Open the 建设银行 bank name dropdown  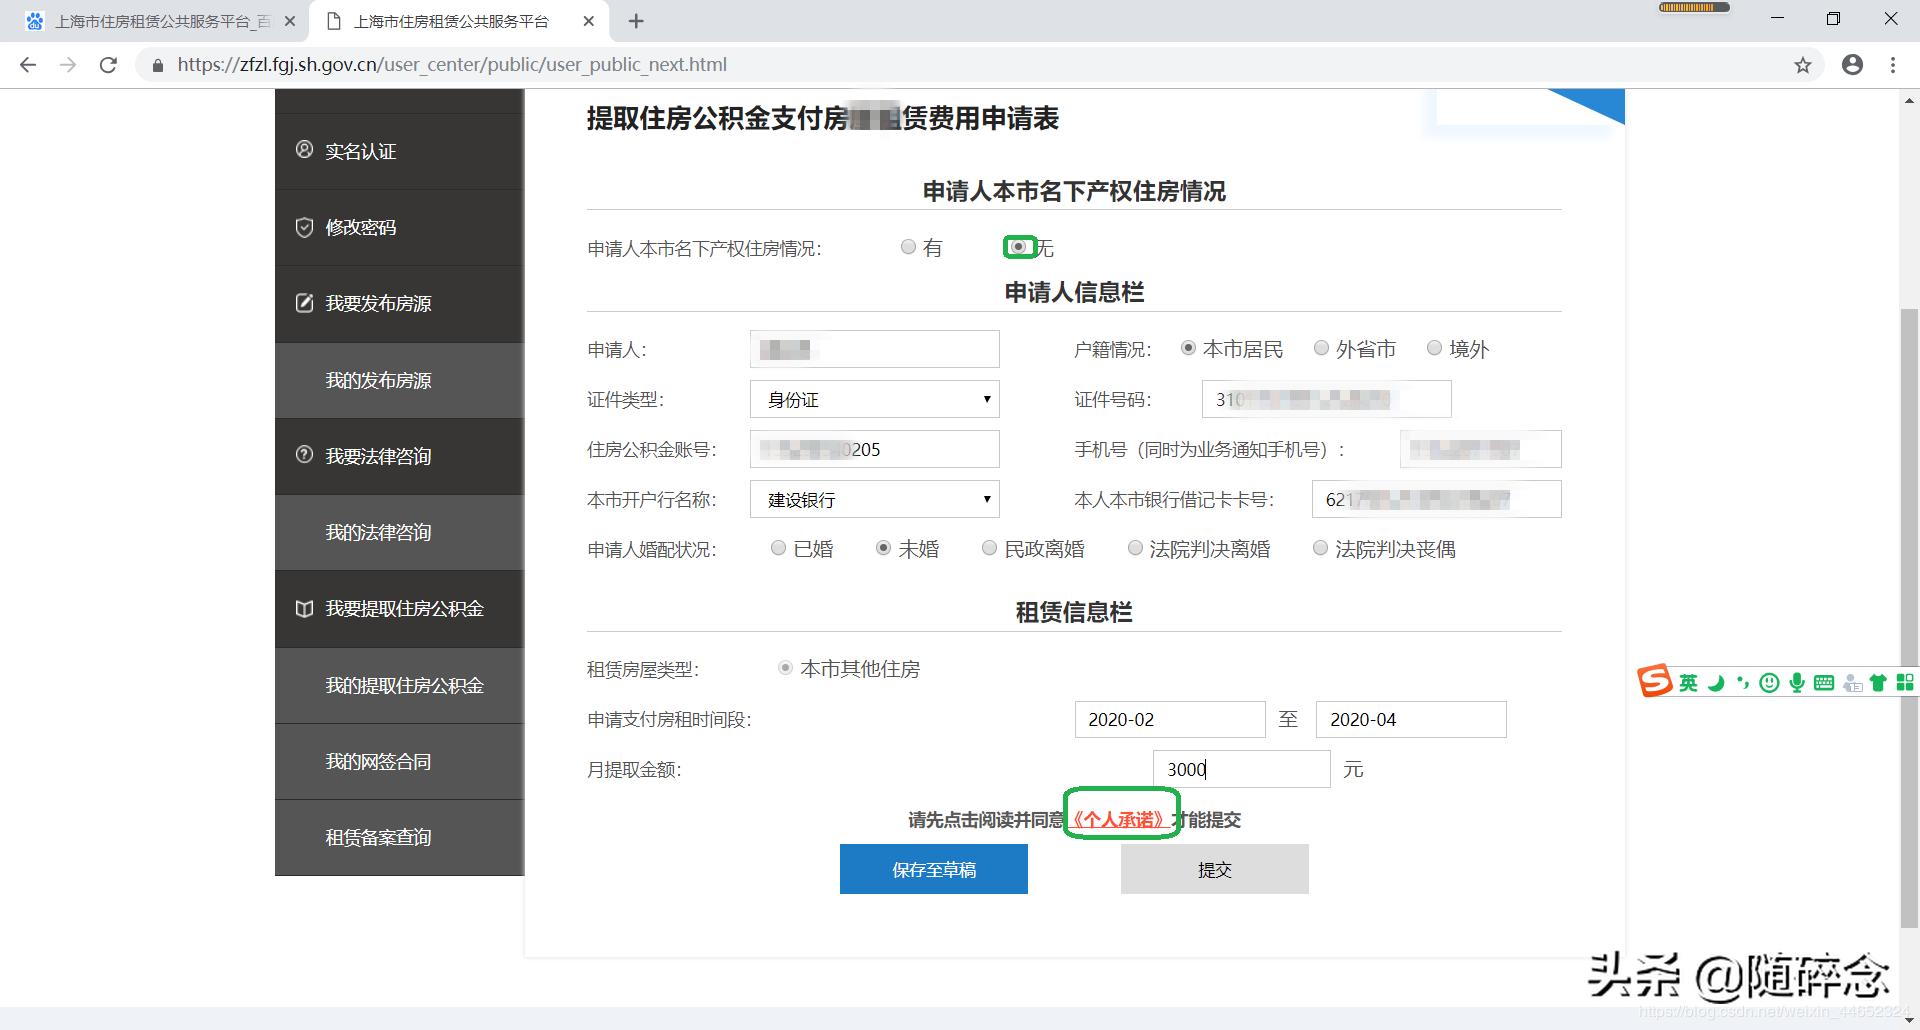[x=874, y=499]
